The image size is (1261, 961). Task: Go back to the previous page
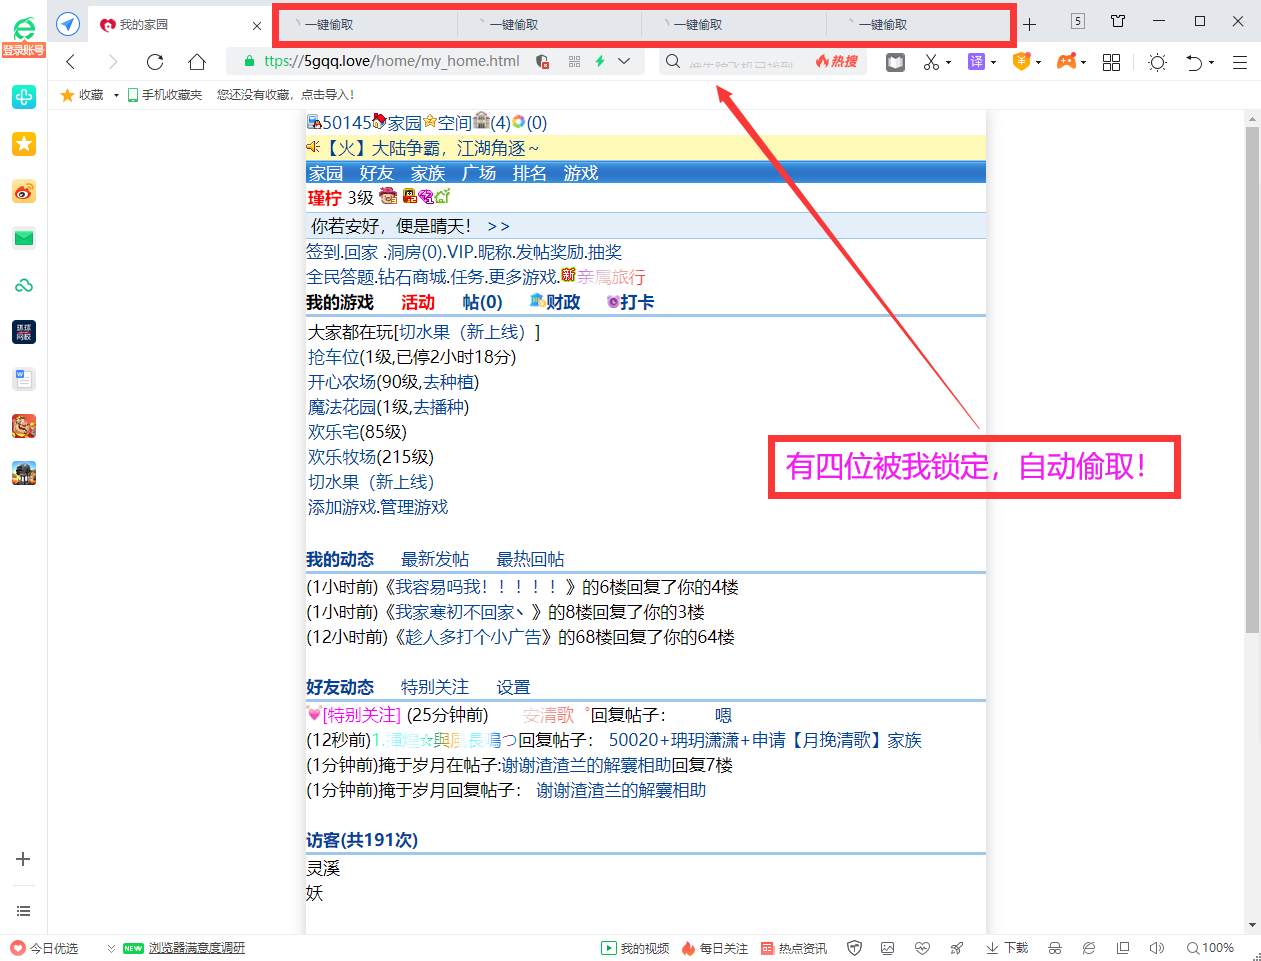tap(71, 62)
